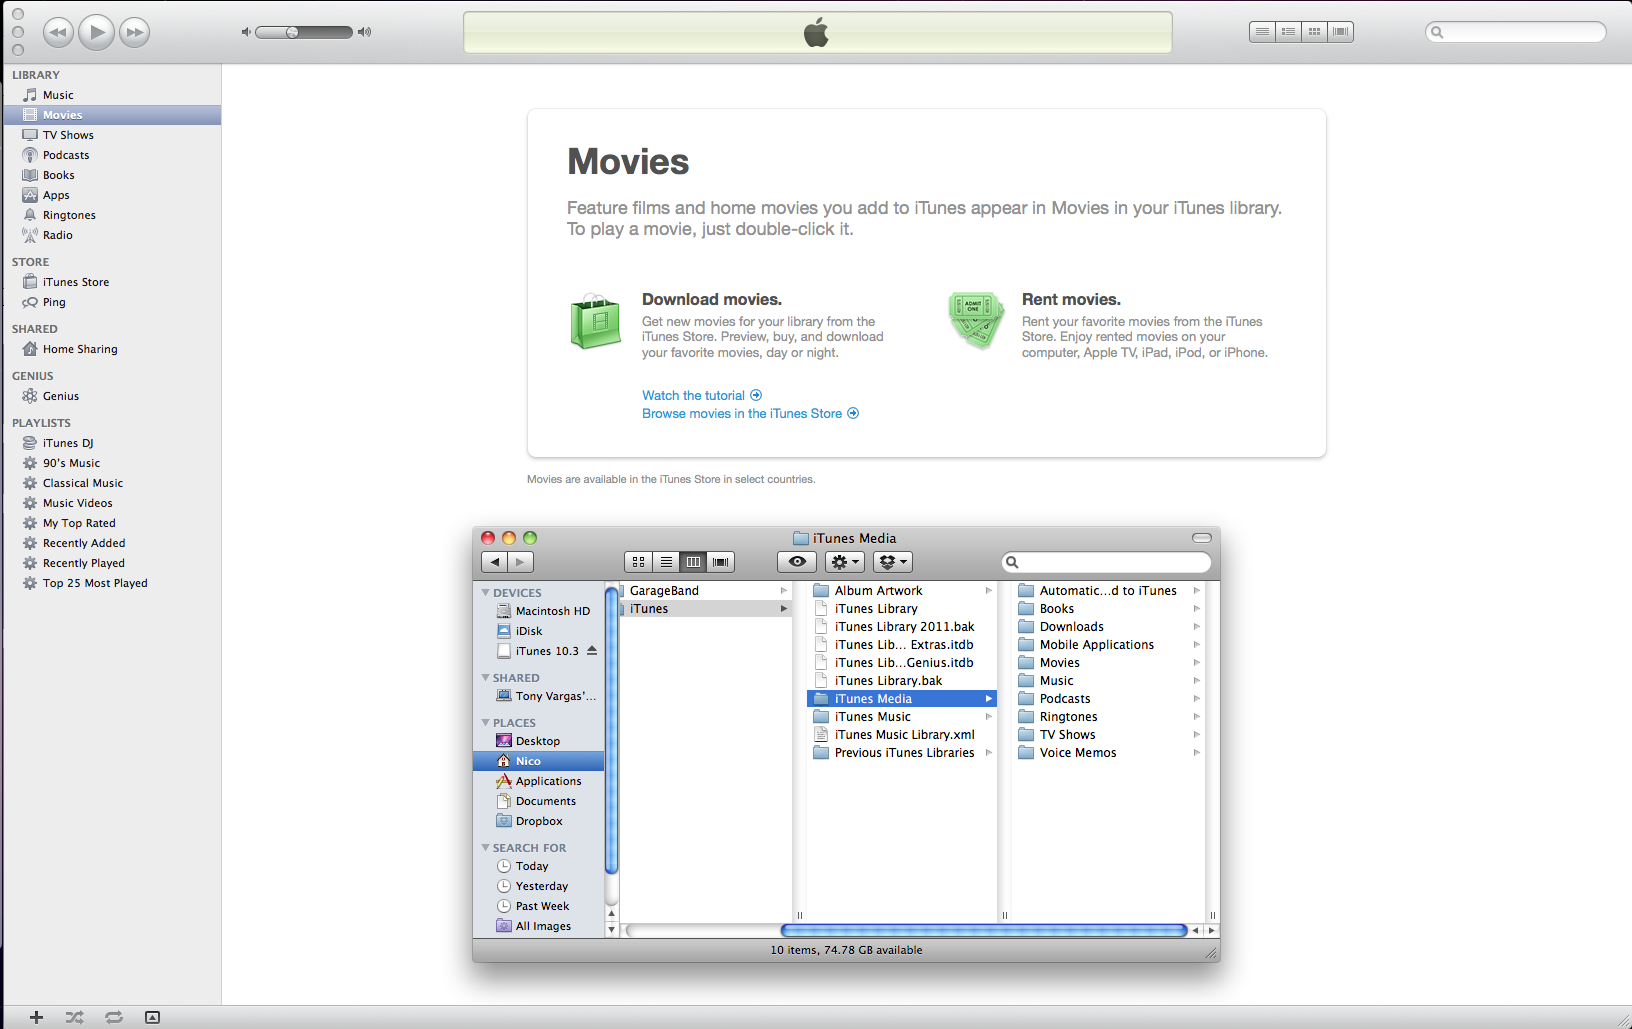Open the Finder Action gear menu

click(x=845, y=562)
